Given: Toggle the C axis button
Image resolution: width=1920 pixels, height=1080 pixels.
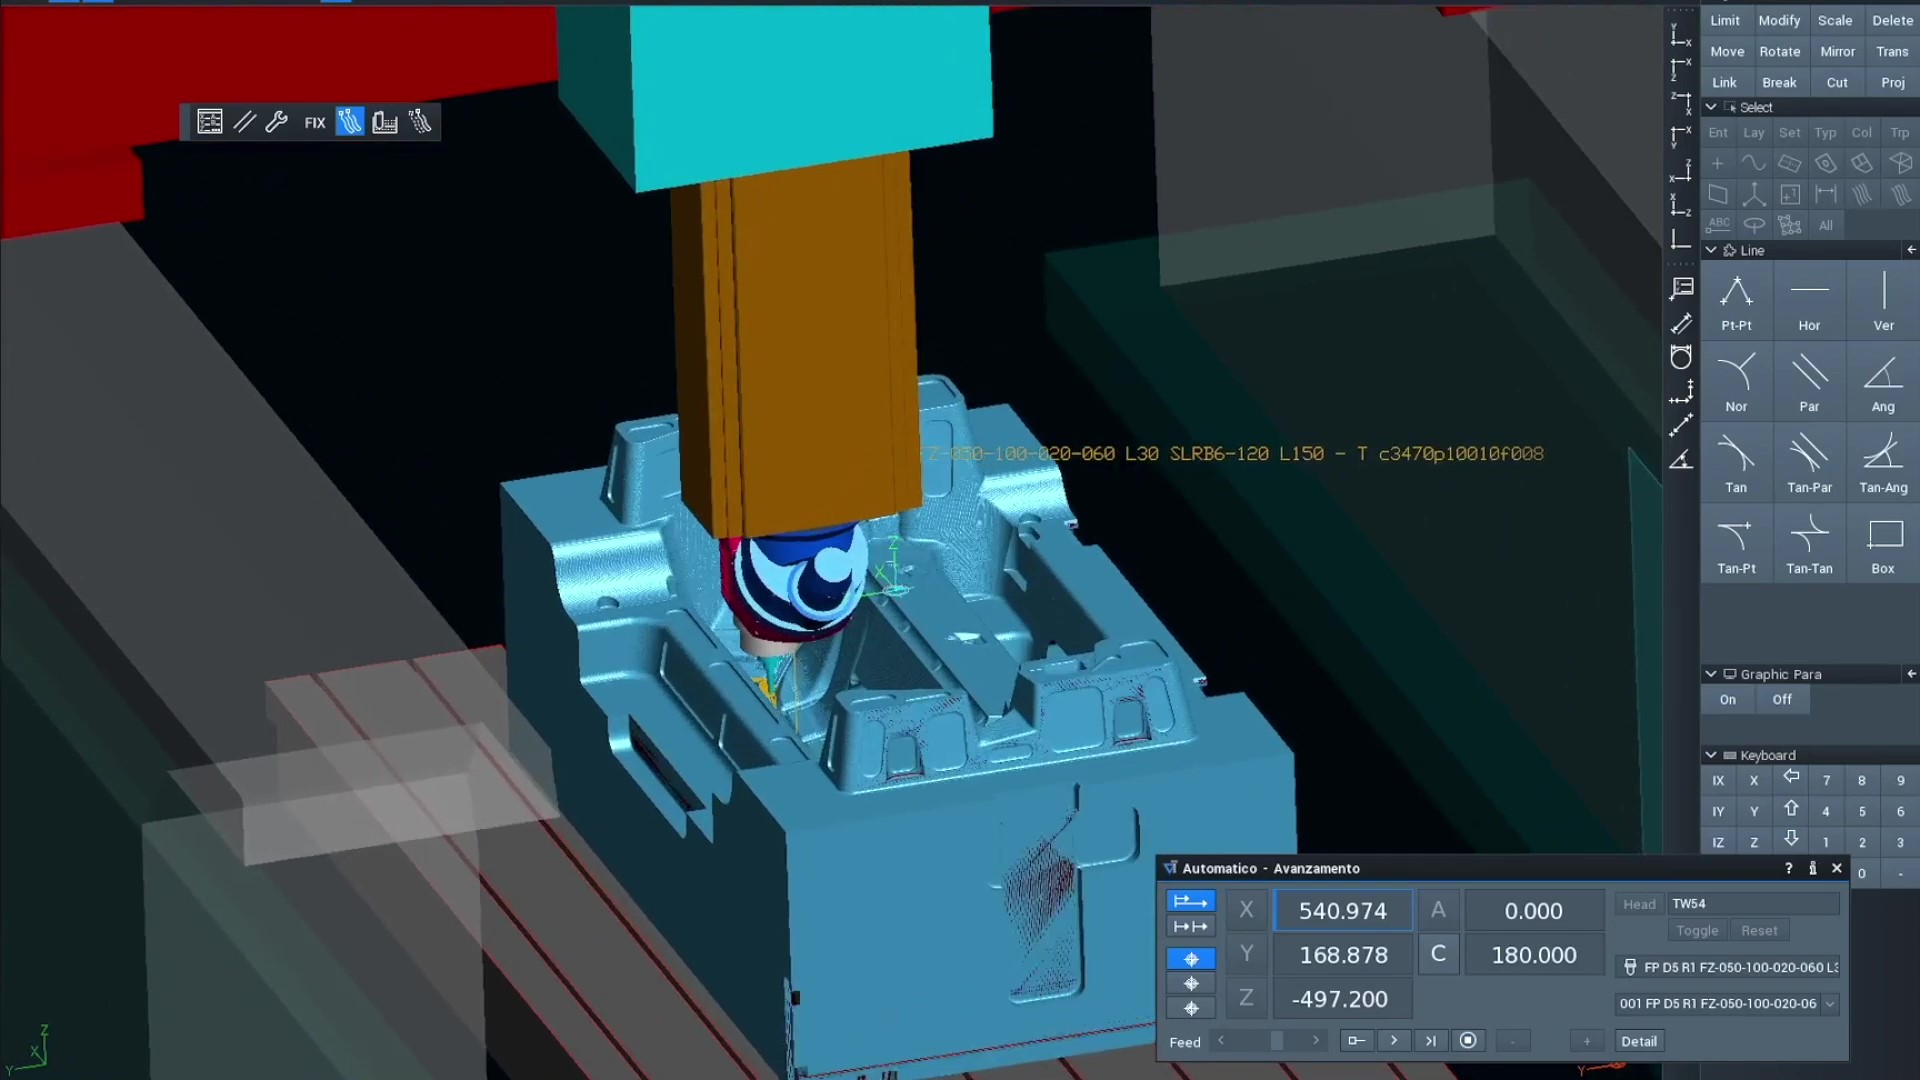Looking at the screenshot, I should point(1437,955).
